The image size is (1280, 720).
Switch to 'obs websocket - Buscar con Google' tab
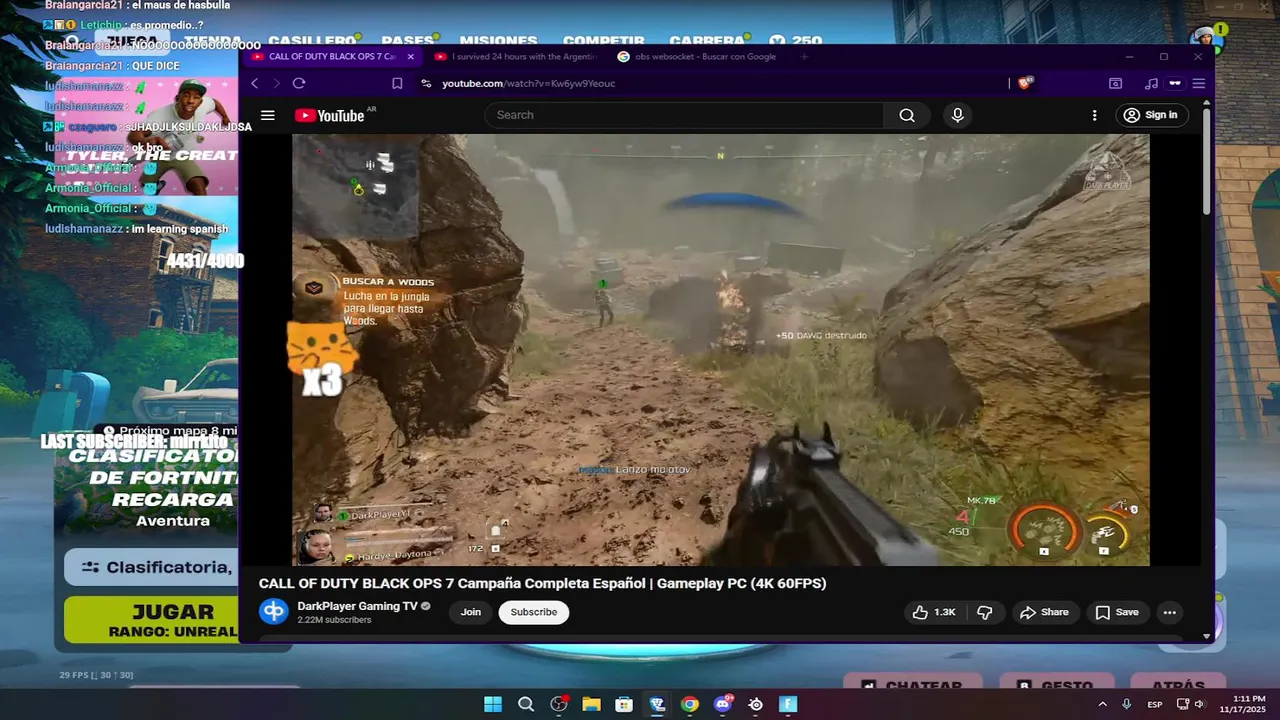(698, 57)
